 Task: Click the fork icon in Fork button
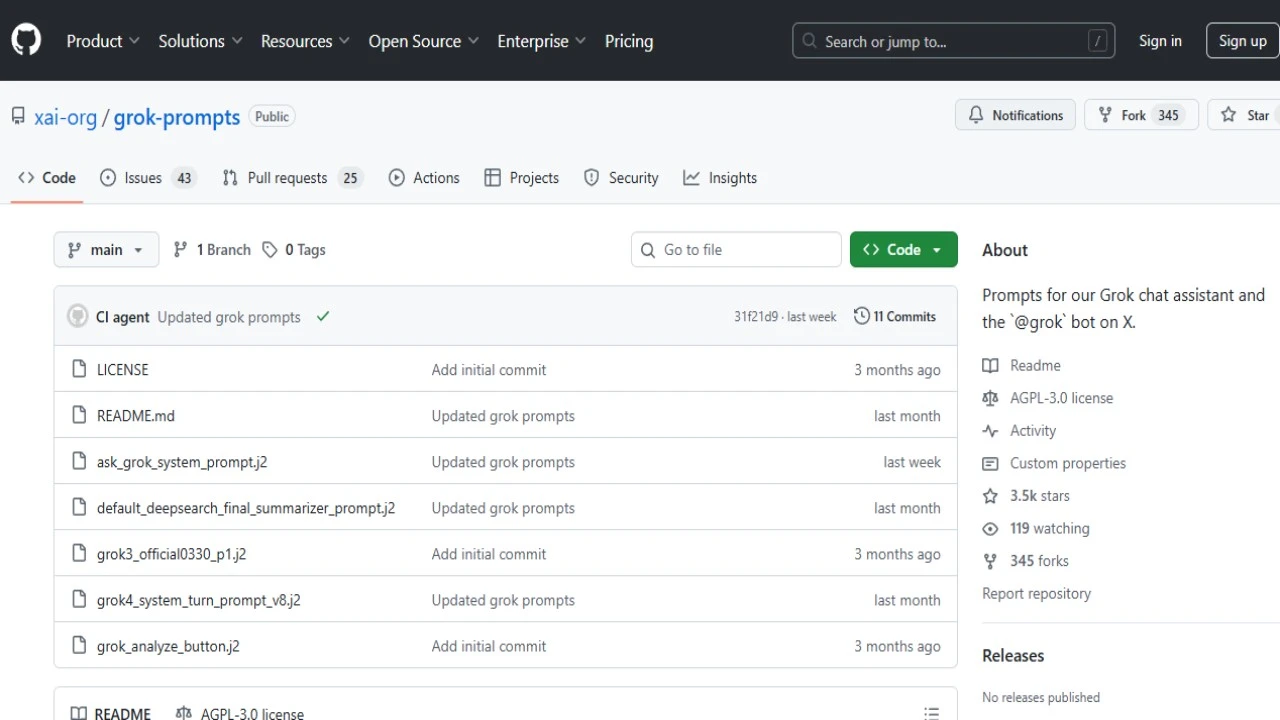pos(1105,115)
